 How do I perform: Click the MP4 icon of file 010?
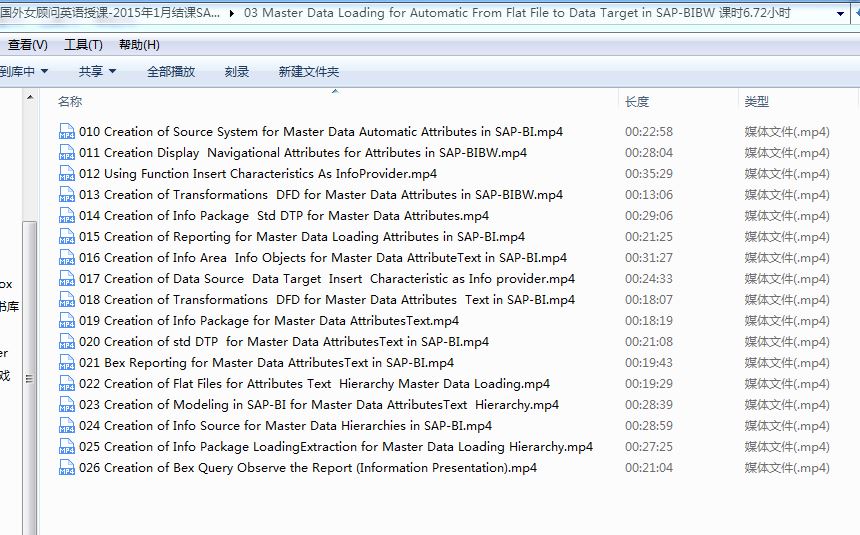[66, 132]
